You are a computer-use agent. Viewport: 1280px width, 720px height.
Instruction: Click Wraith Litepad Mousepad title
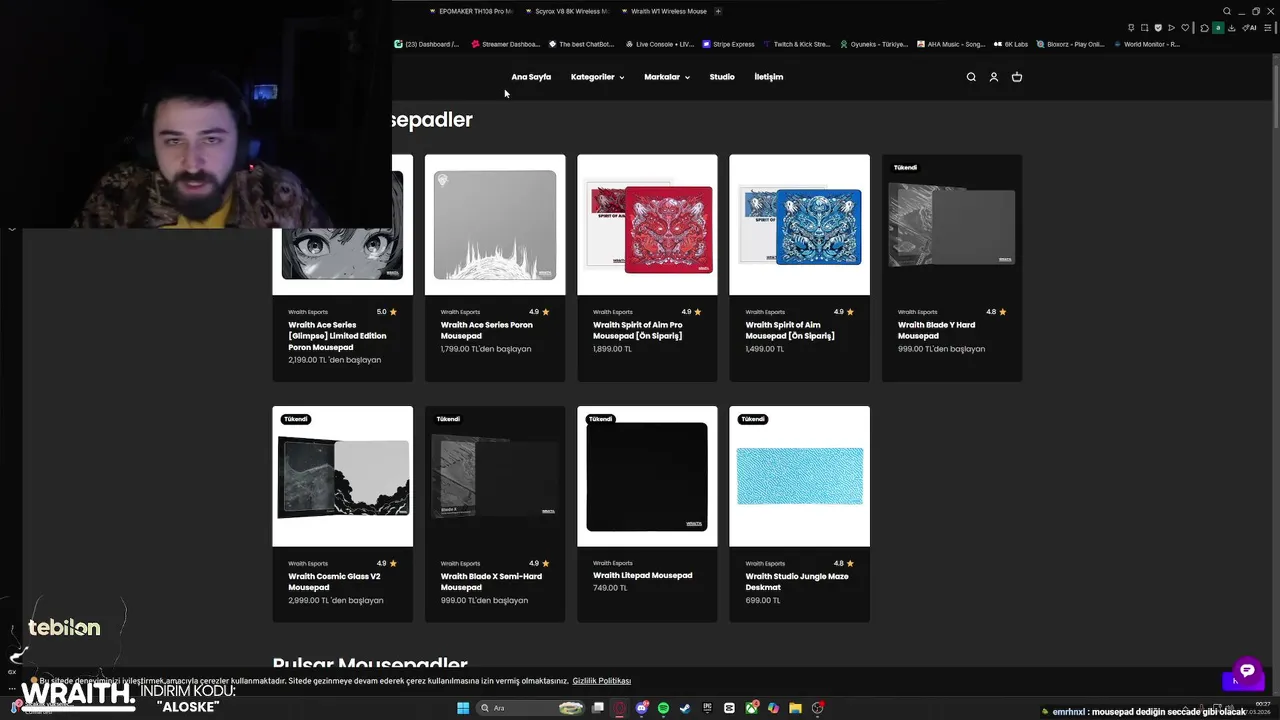click(x=642, y=576)
